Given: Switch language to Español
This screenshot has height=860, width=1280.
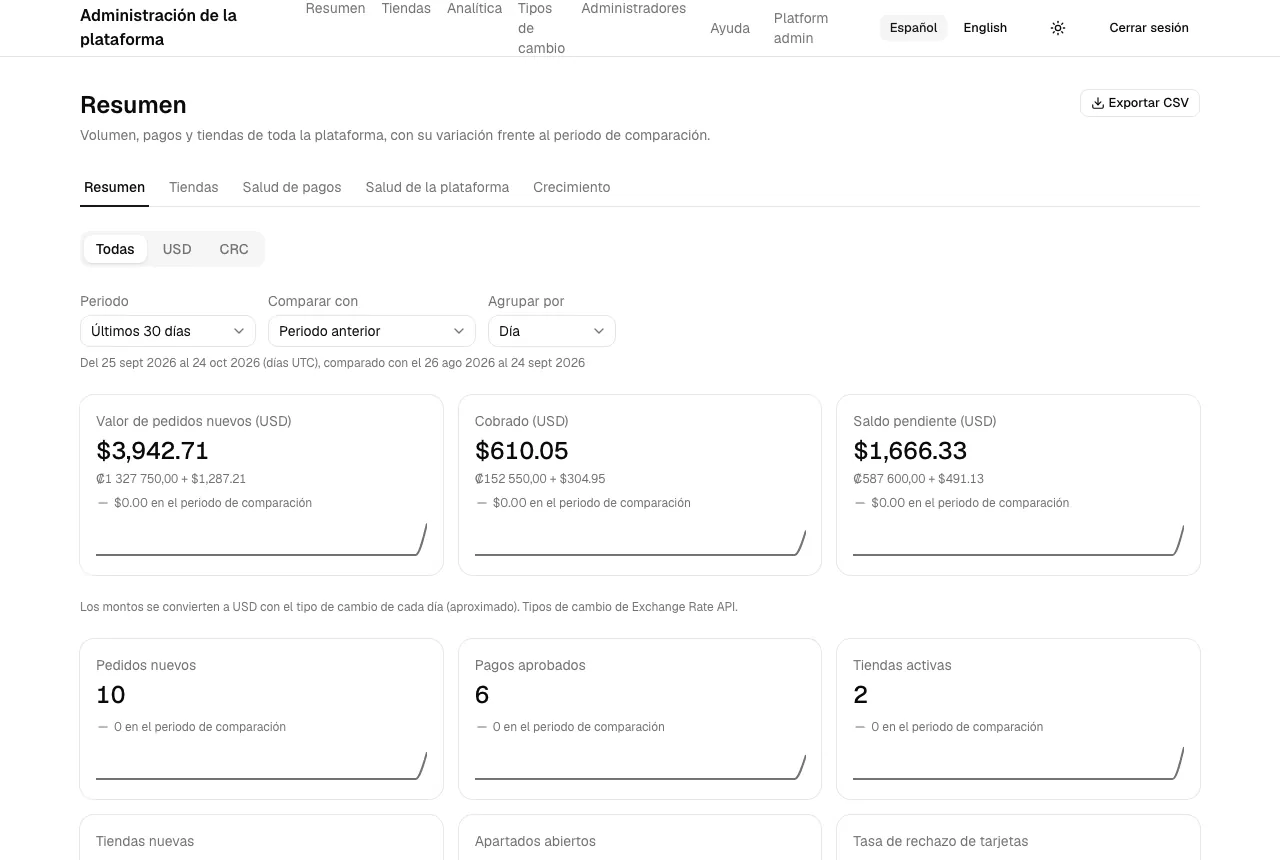Looking at the screenshot, I should tap(913, 28).
